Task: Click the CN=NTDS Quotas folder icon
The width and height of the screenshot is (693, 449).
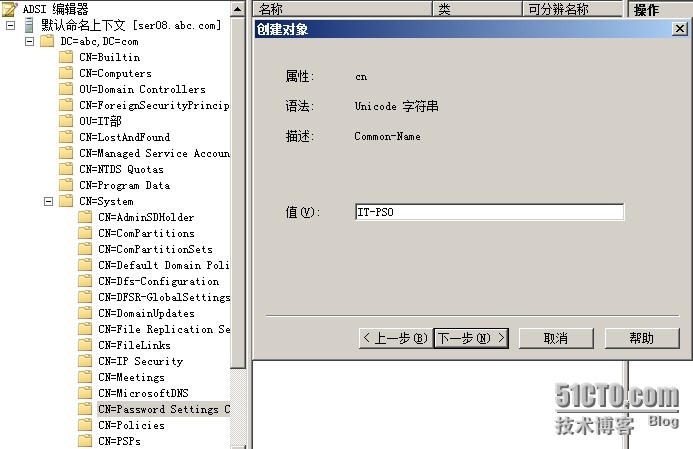Action: pos(66,169)
